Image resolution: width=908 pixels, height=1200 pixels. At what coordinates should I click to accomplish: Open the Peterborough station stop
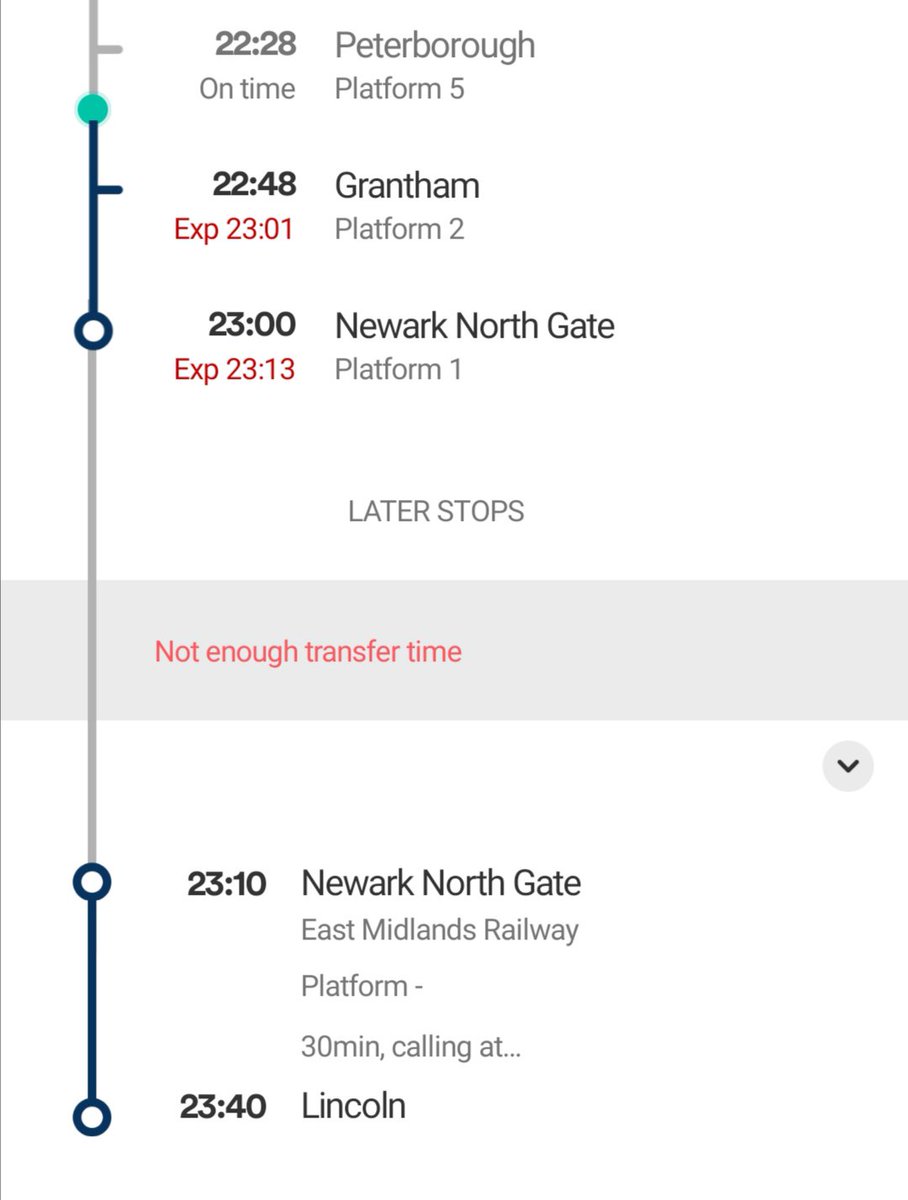coord(434,46)
